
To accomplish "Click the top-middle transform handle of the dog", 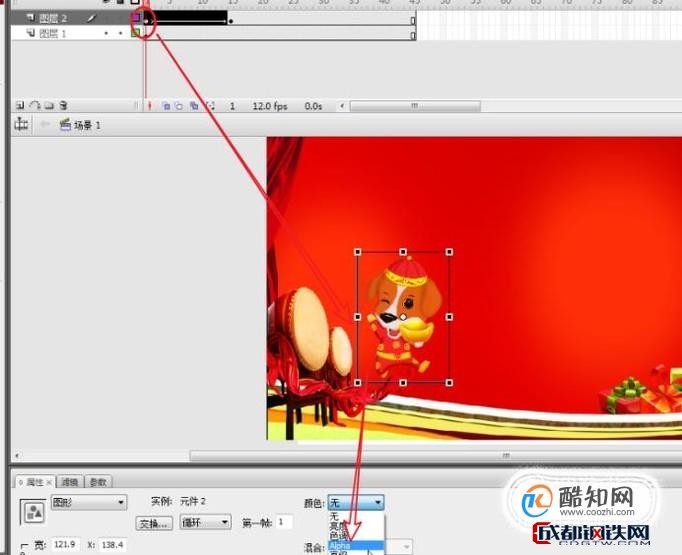I will click(403, 252).
